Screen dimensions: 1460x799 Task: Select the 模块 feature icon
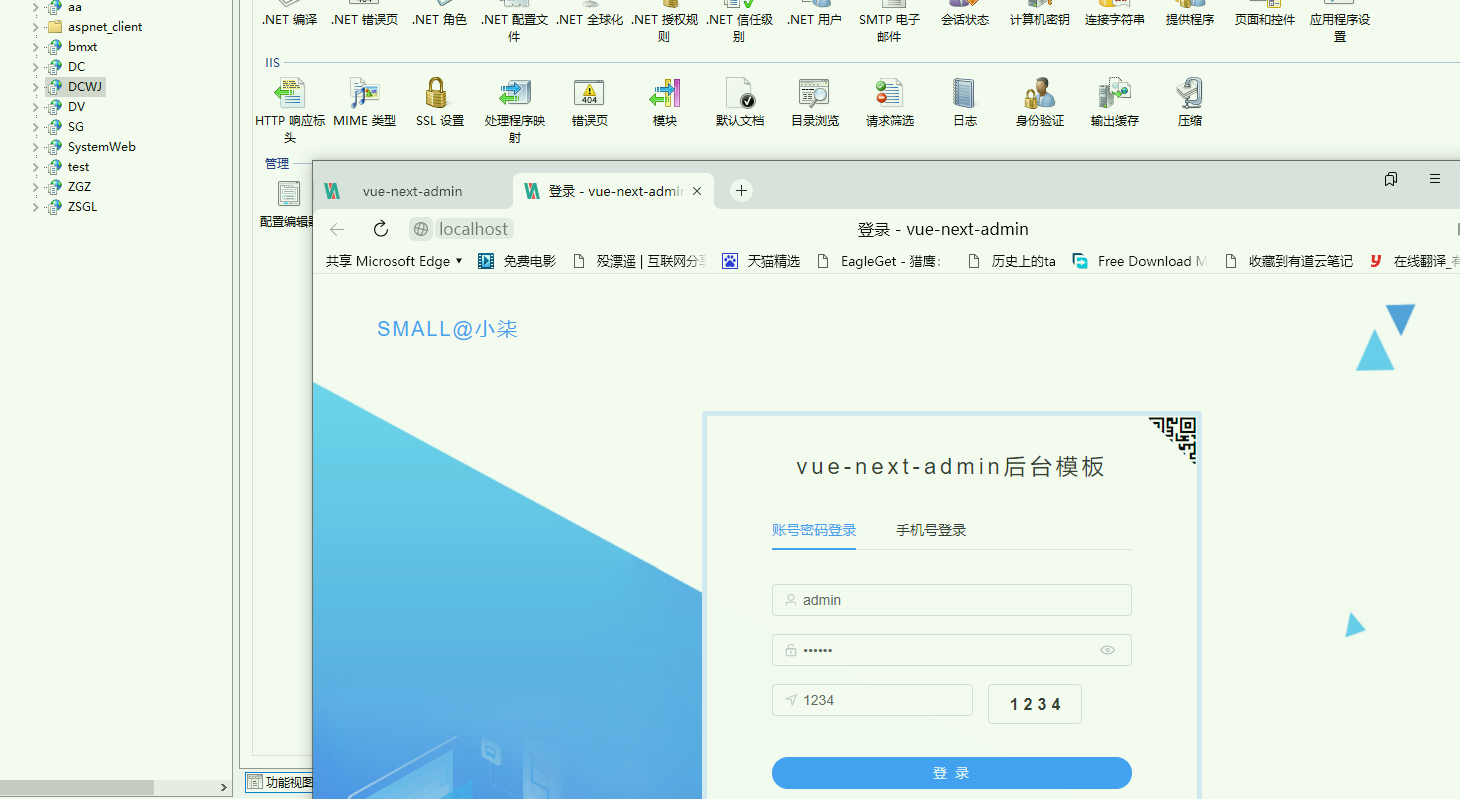665,94
